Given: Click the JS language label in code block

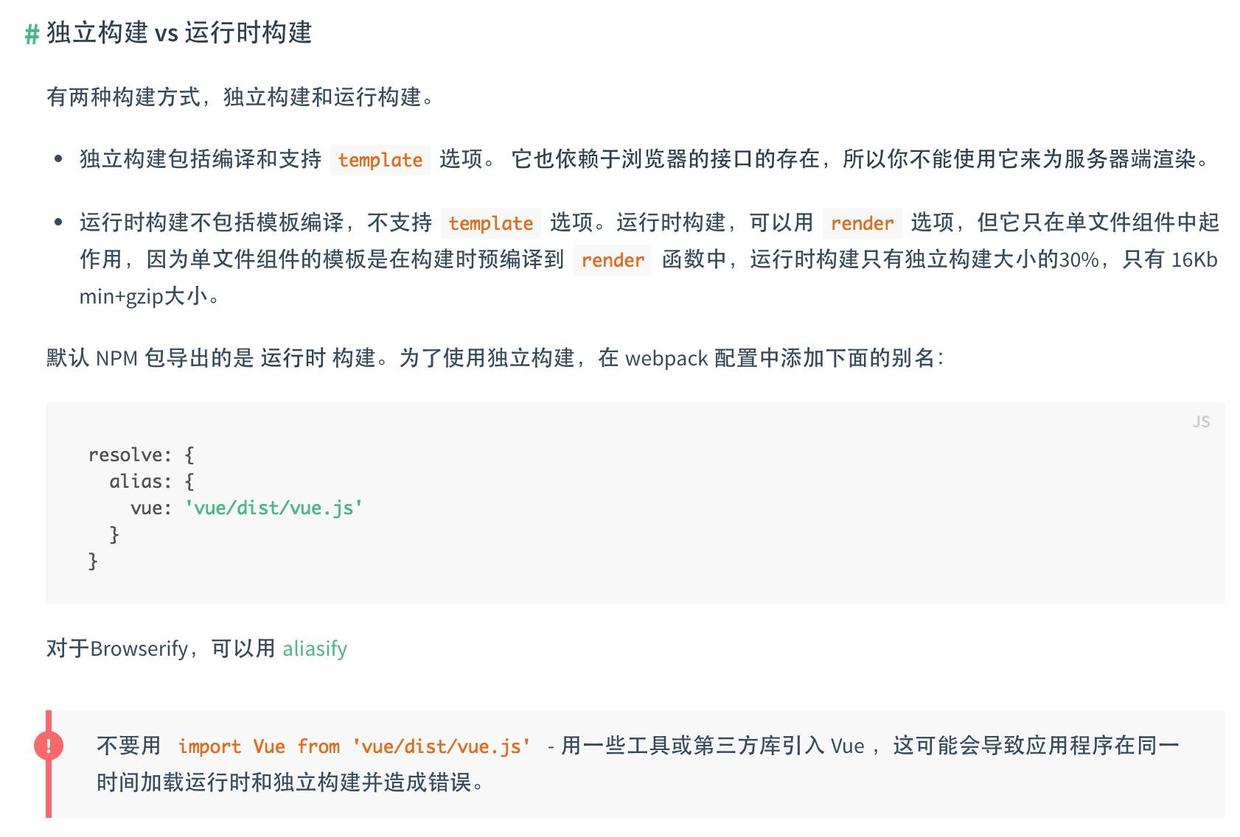Looking at the screenshot, I should (x=1201, y=422).
